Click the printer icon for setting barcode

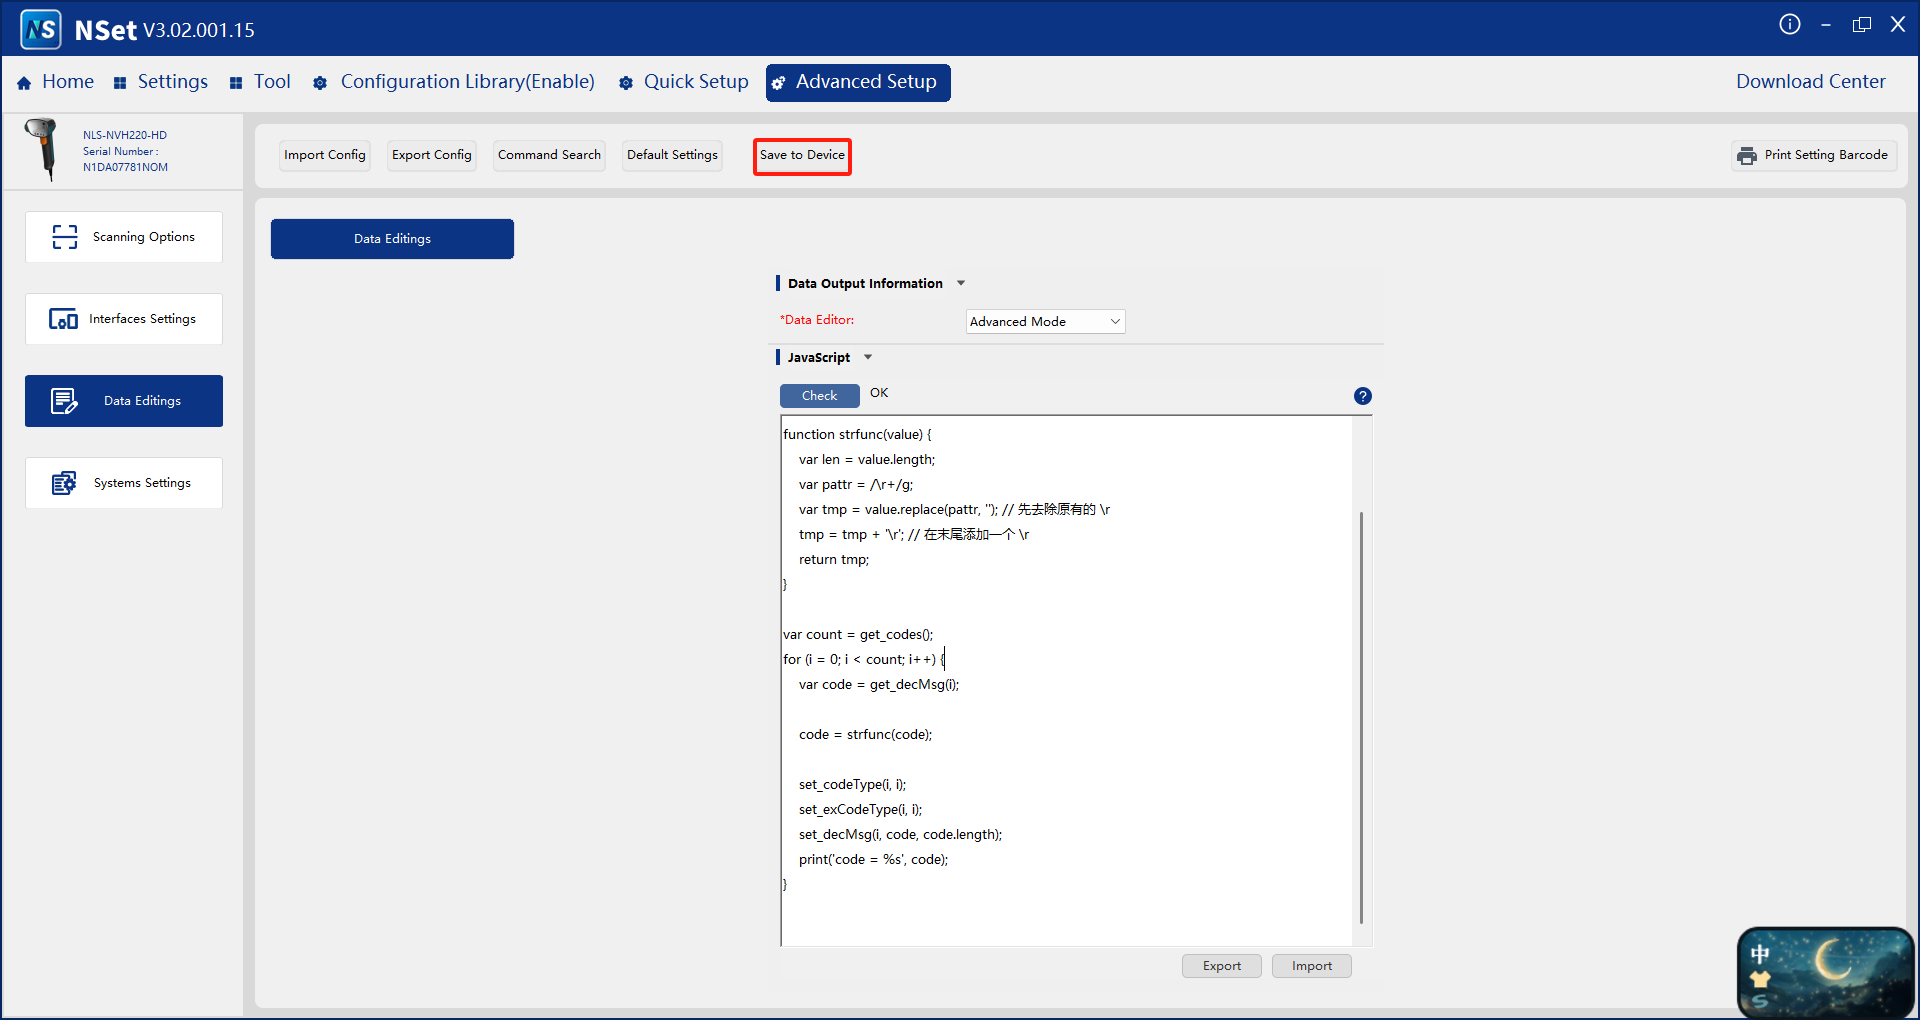click(x=1747, y=156)
